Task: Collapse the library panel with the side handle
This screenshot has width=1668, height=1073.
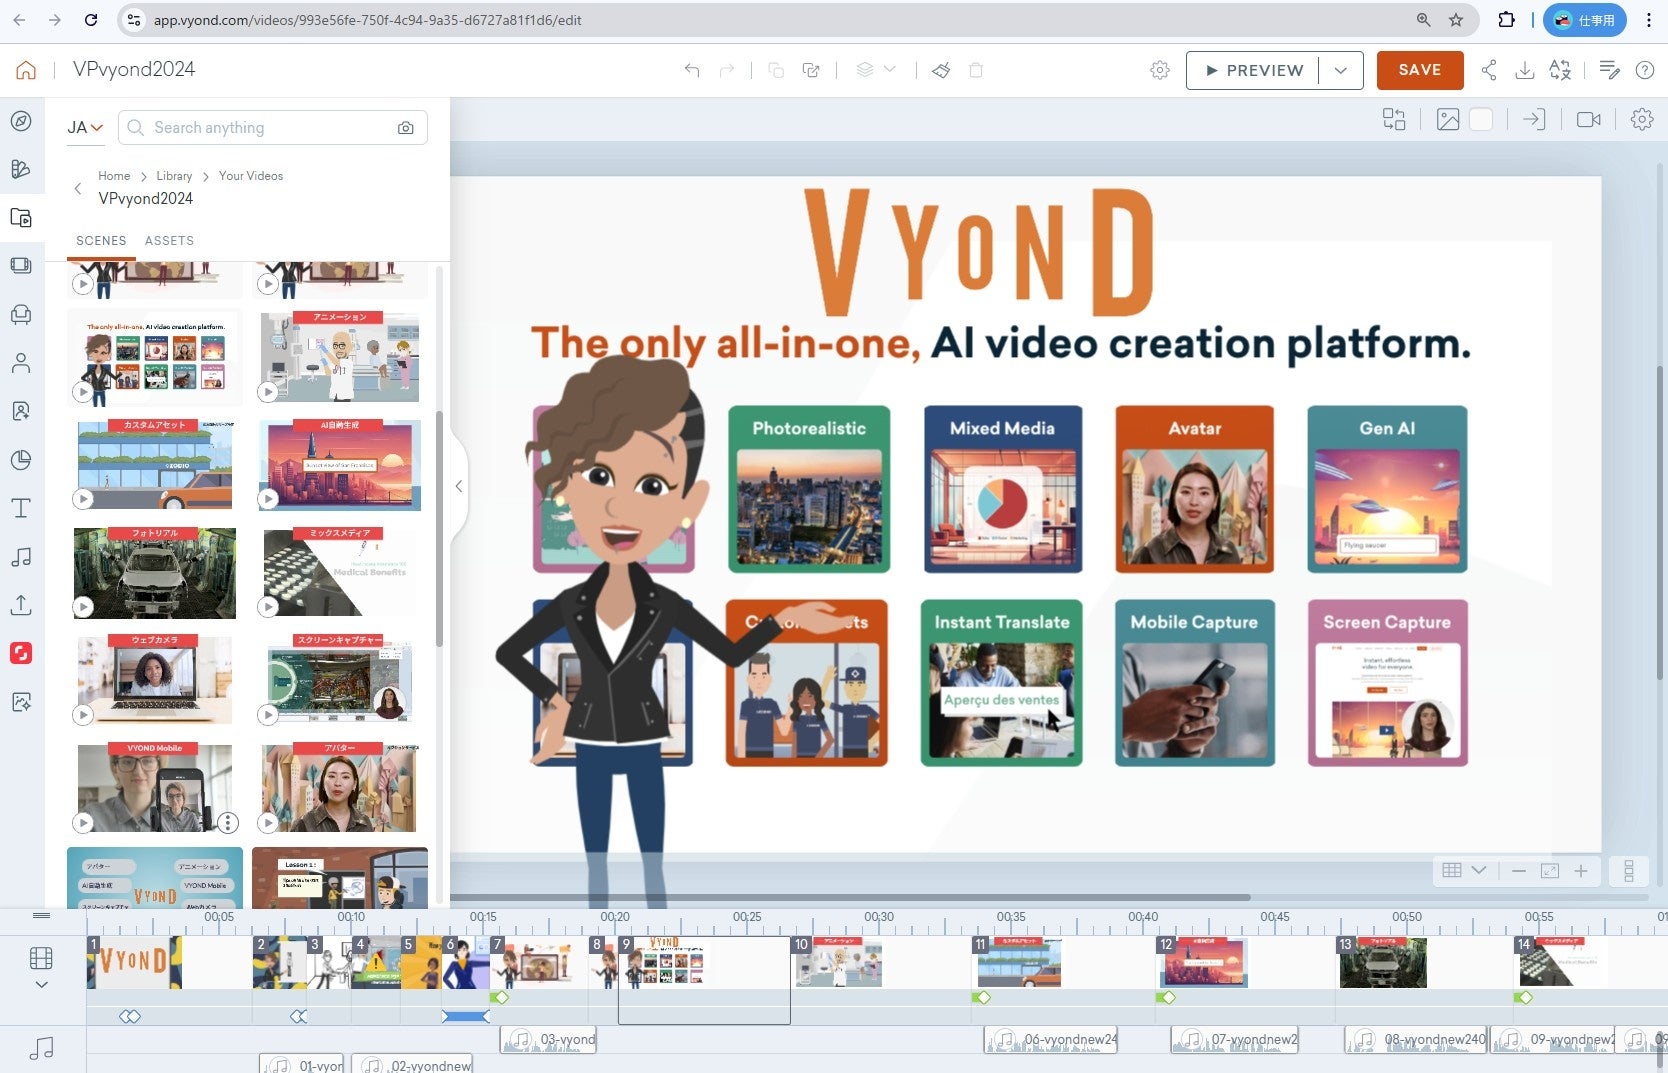Action: point(458,486)
